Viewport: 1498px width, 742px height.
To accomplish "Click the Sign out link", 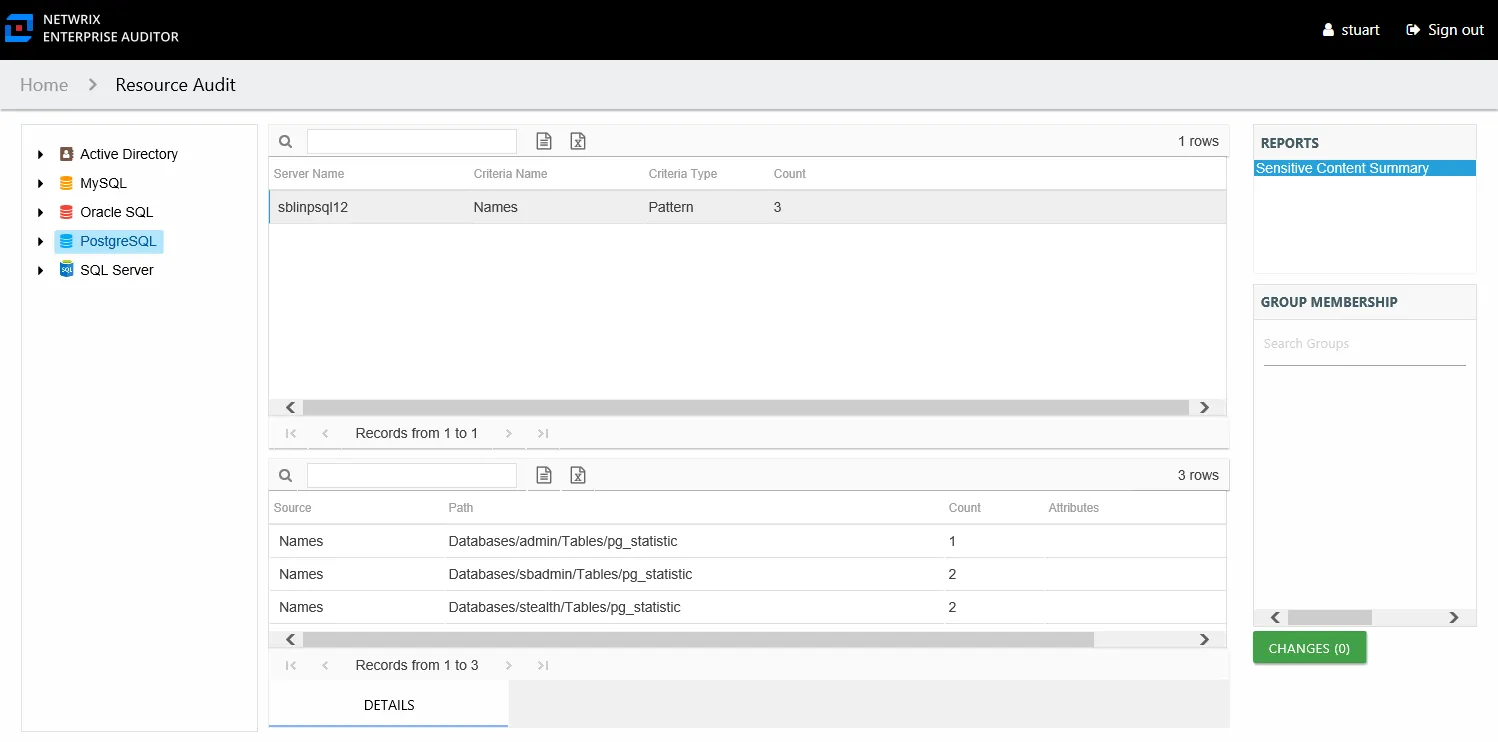I will pyautogui.click(x=1445, y=30).
